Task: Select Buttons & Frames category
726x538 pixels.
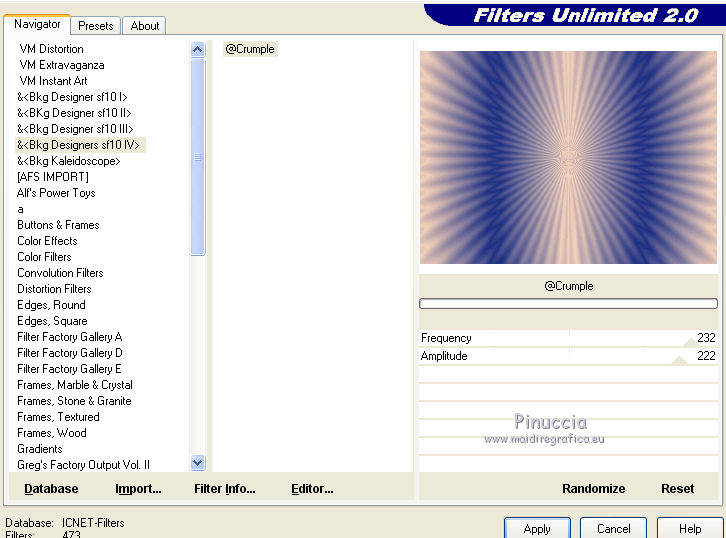Action: [58, 225]
